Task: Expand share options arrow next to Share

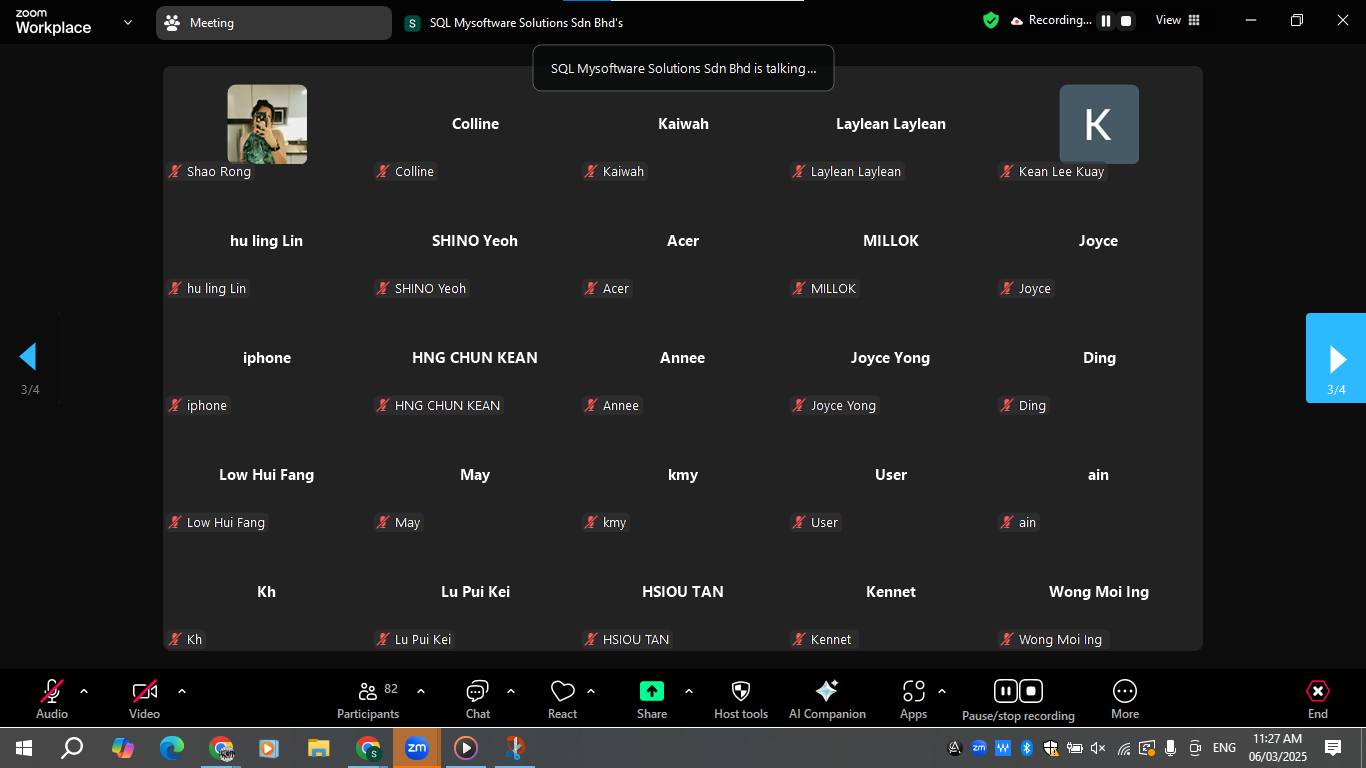Action: [x=689, y=691]
